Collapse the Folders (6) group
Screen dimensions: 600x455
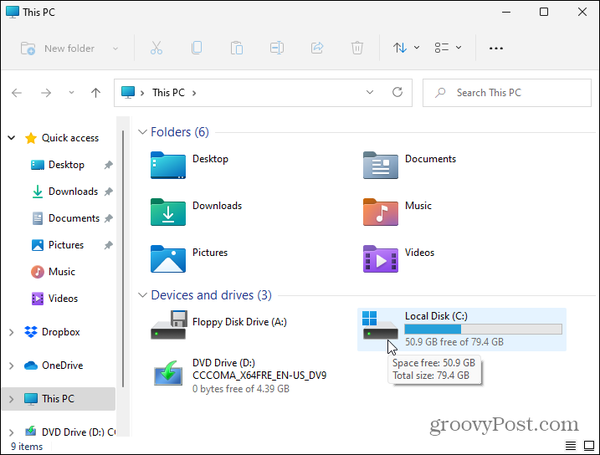tap(142, 132)
